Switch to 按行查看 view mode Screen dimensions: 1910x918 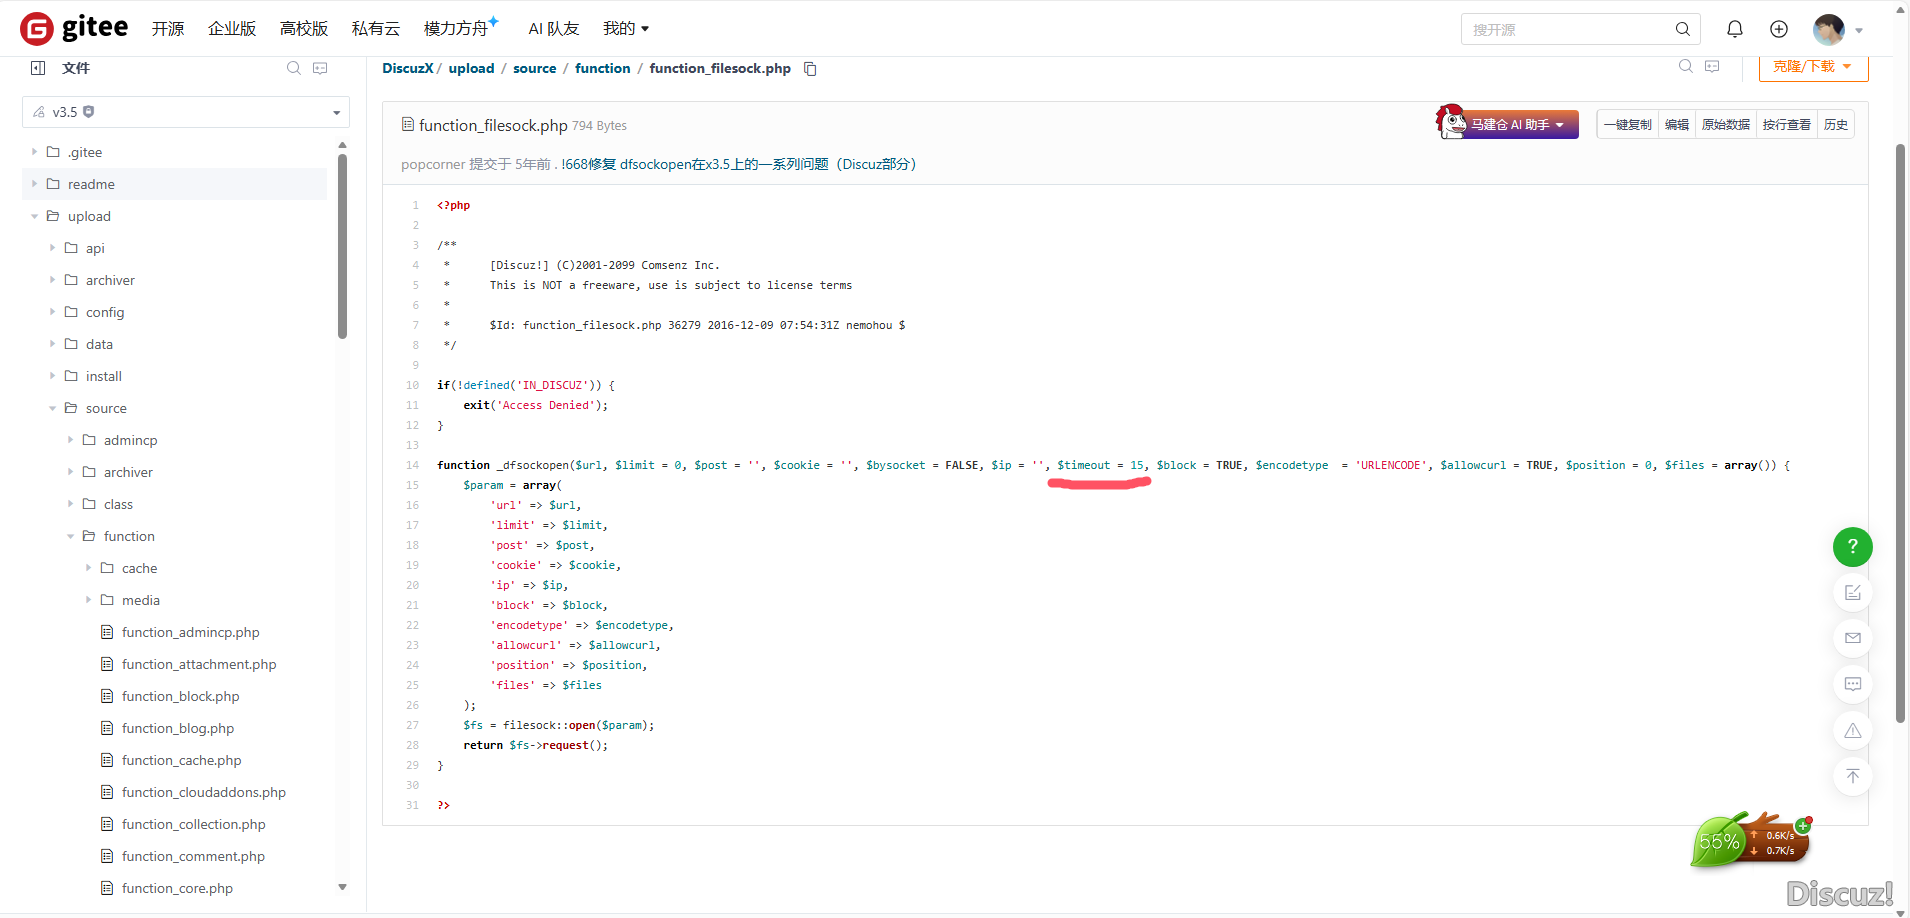pos(1786,124)
